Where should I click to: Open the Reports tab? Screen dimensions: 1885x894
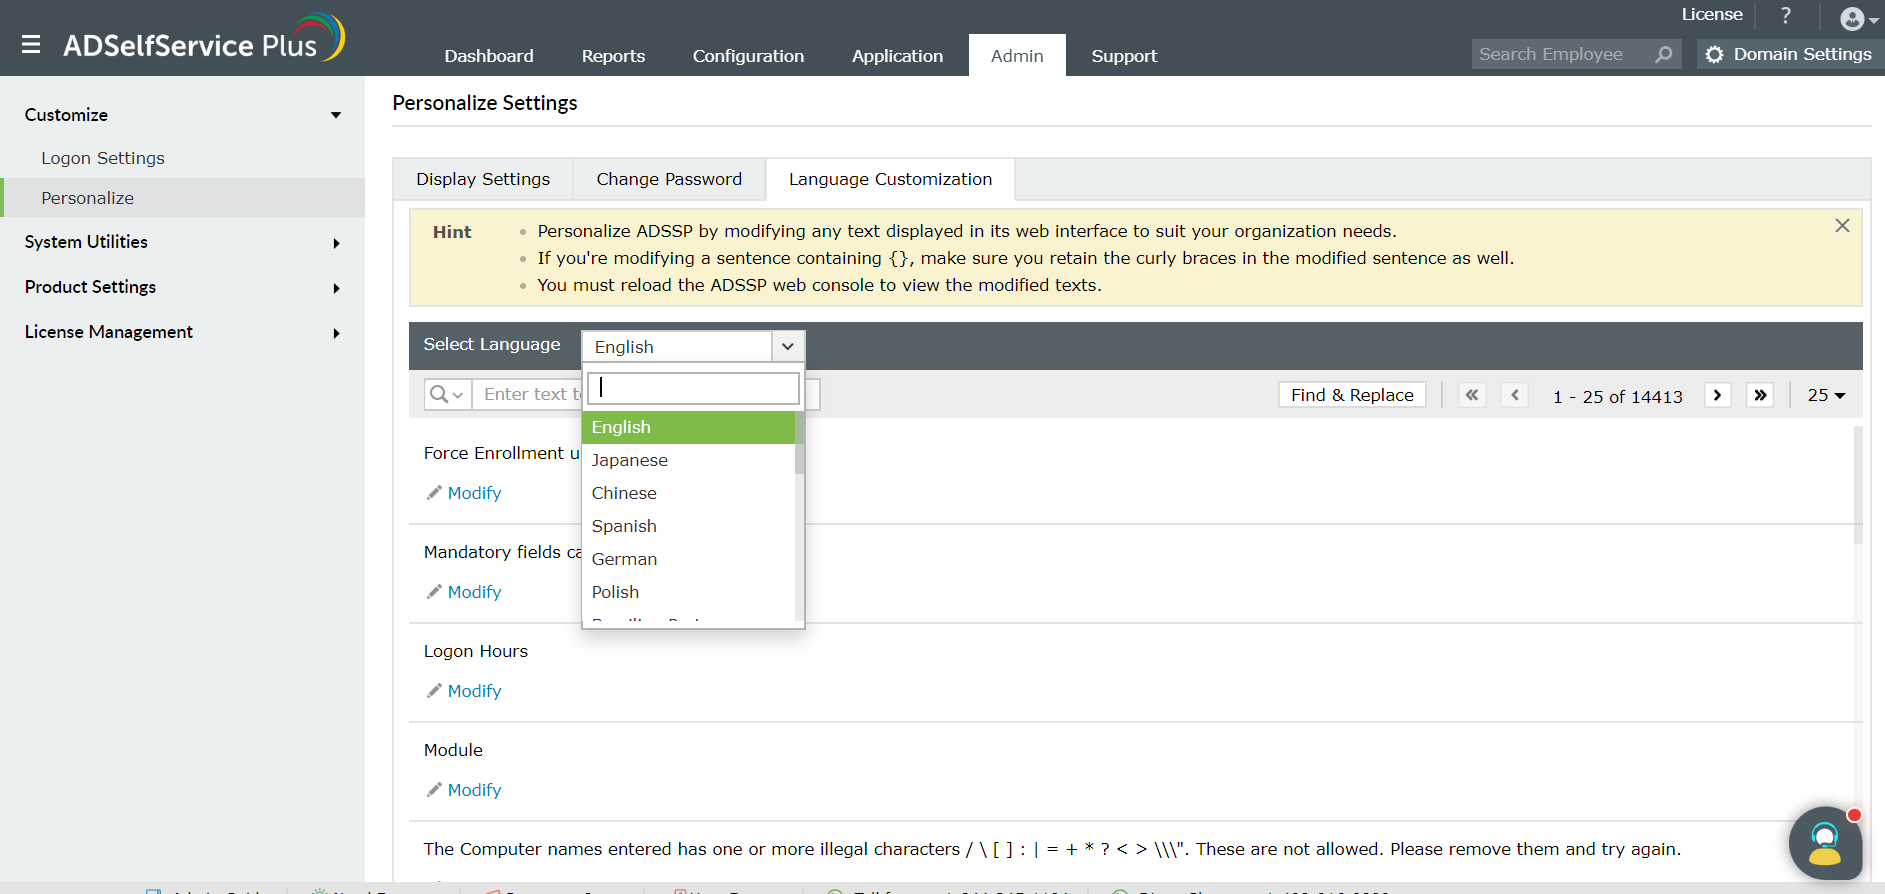point(613,56)
